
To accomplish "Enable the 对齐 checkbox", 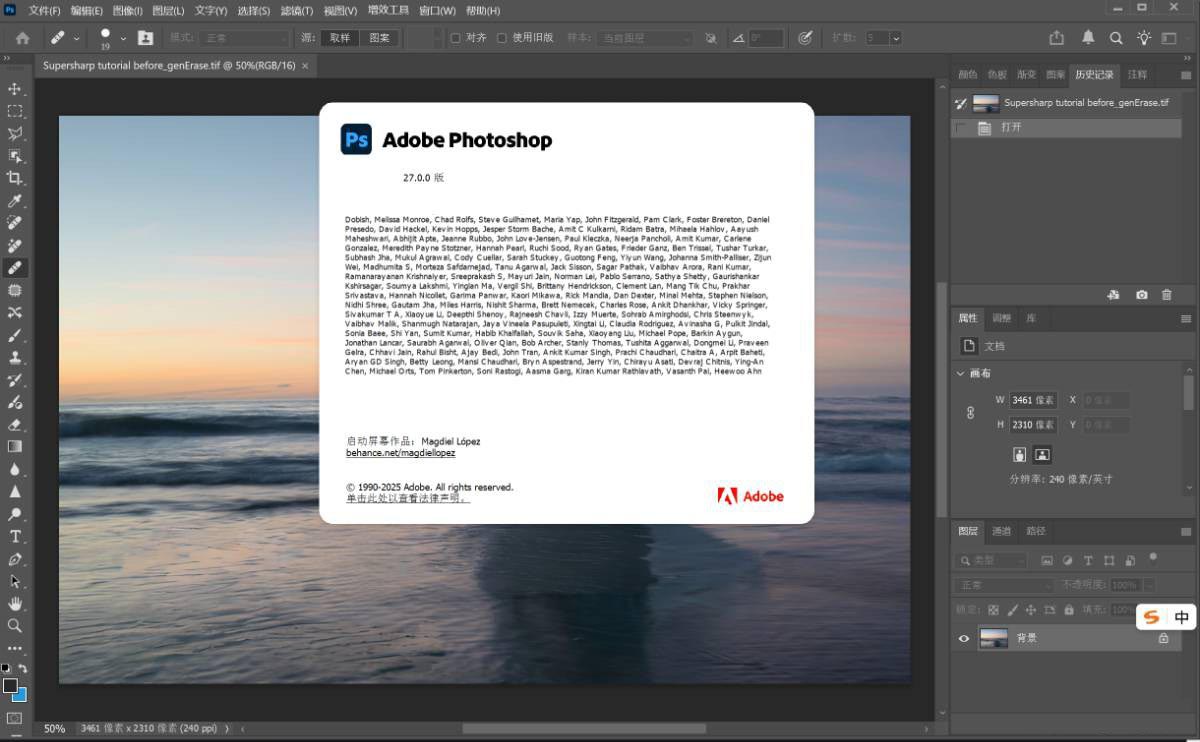I will tap(455, 38).
